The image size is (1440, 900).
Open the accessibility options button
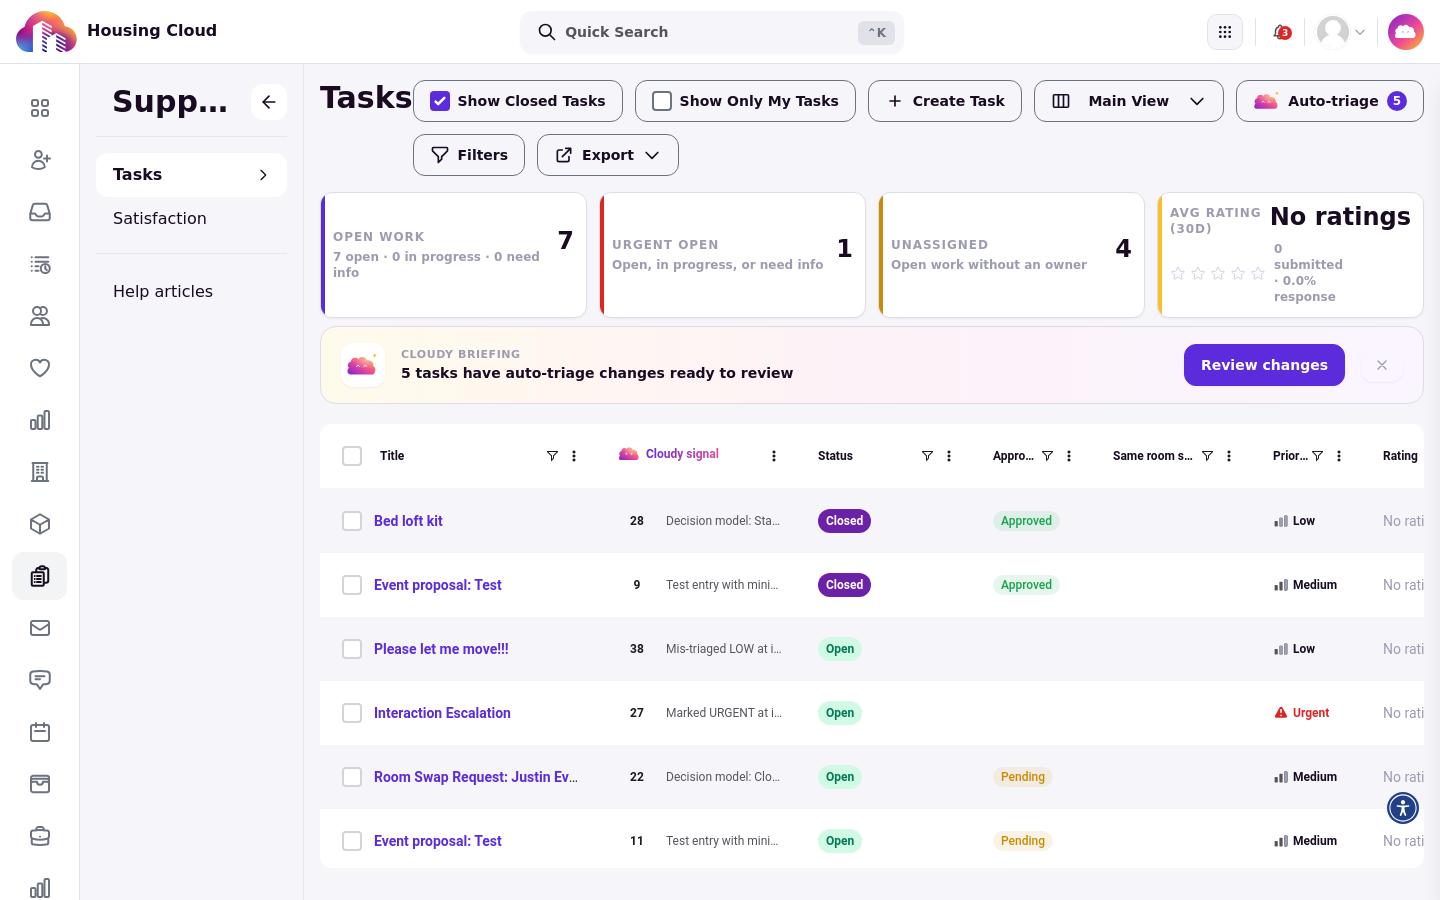point(1403,808)
